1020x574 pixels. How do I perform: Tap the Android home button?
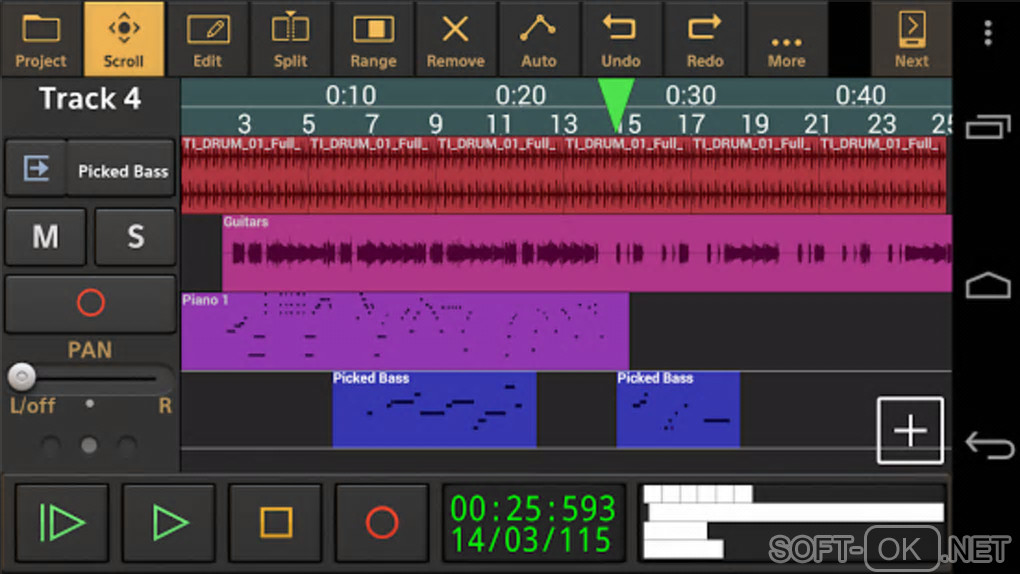(x=987, y=285)
